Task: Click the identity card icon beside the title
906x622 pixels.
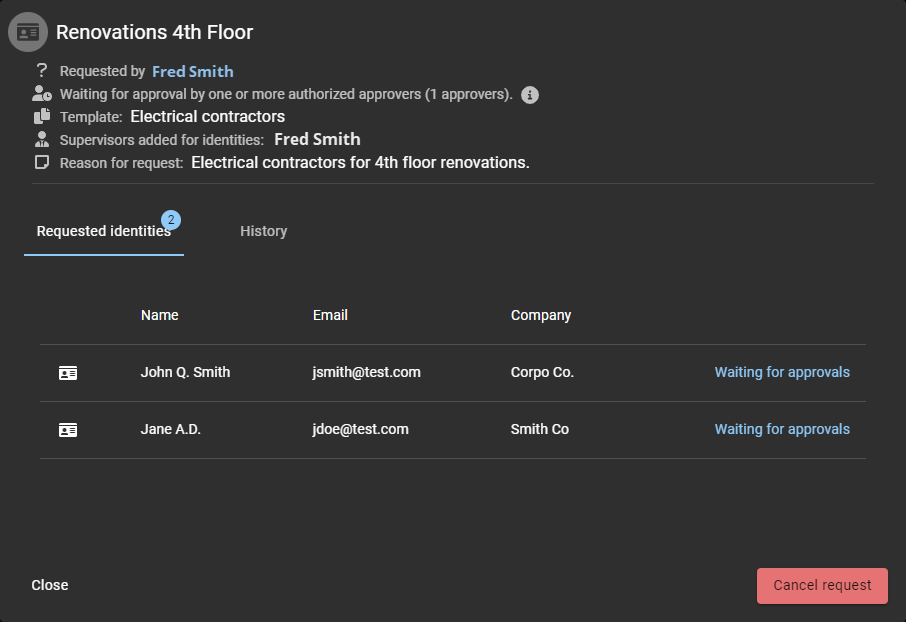Action: (28, 32)
